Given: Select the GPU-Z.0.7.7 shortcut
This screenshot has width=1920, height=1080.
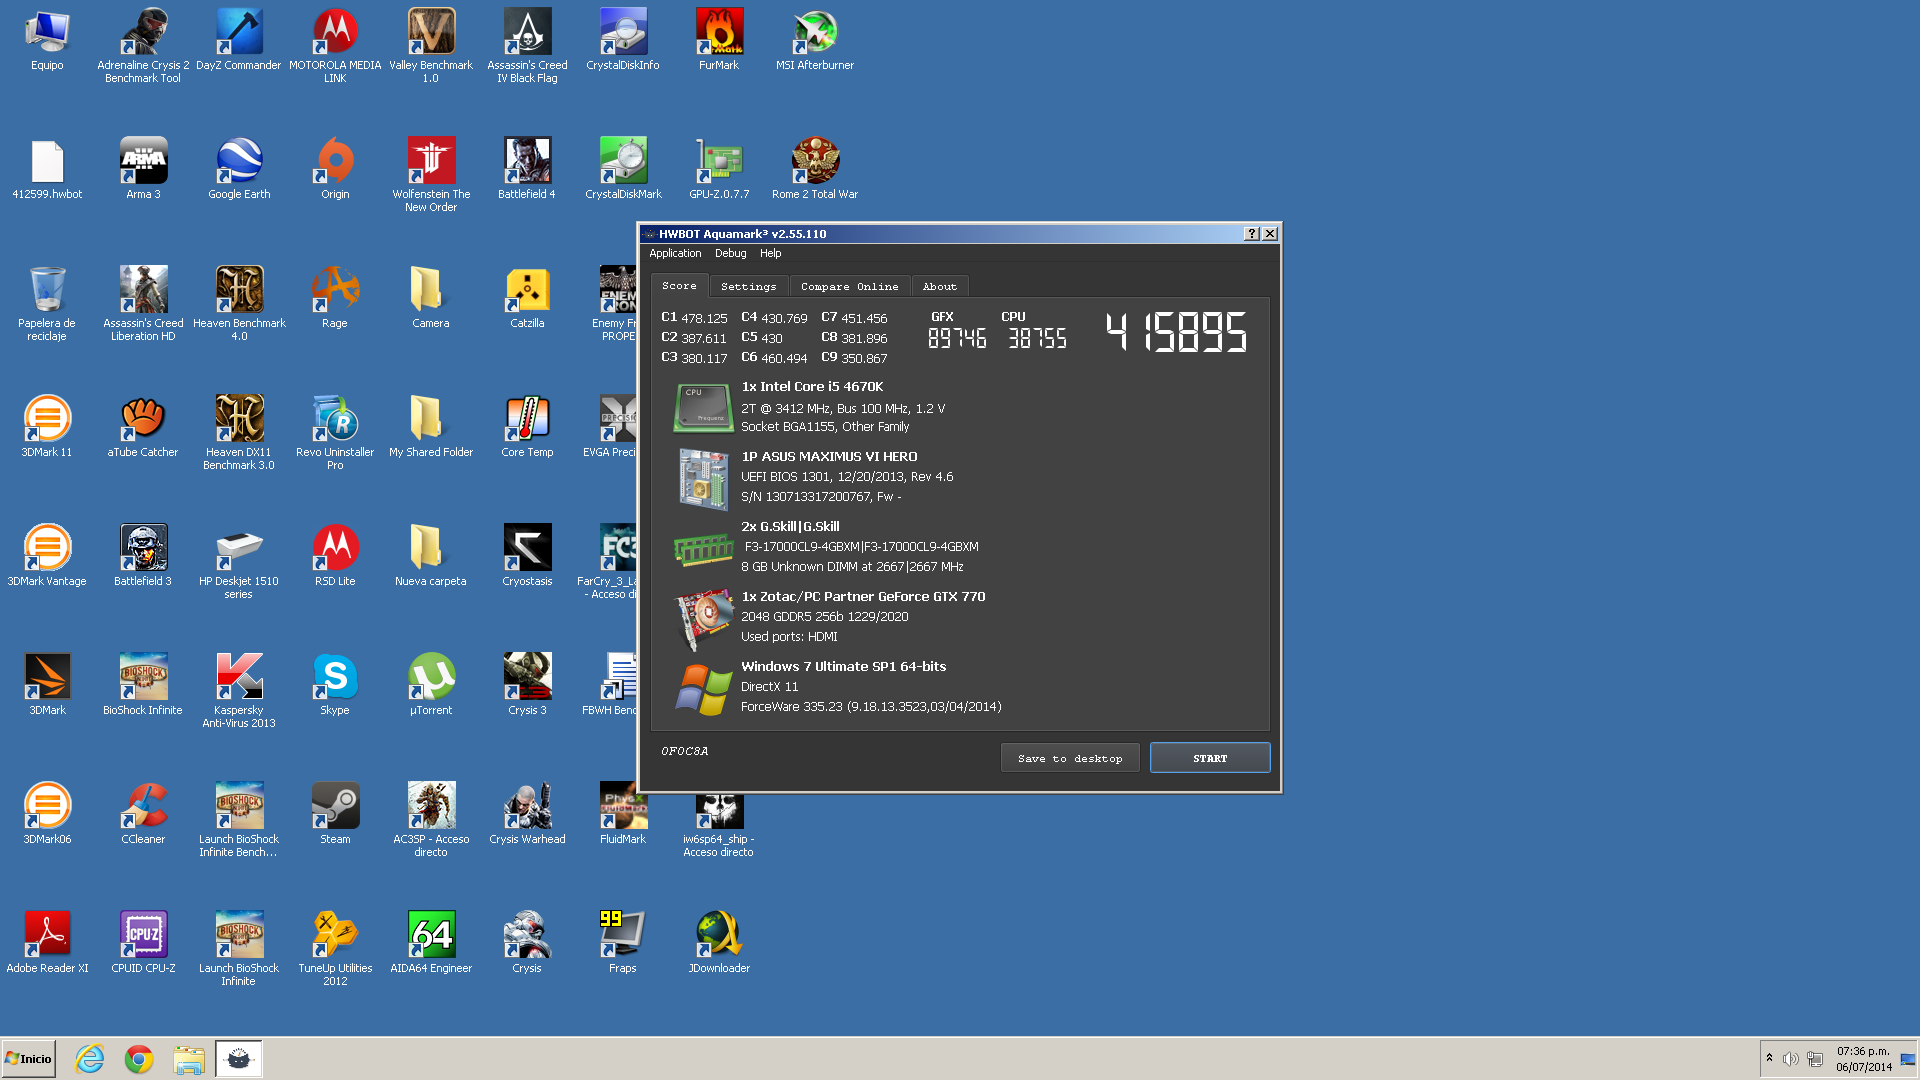Looking at the screenshot, I should [719, 169].
